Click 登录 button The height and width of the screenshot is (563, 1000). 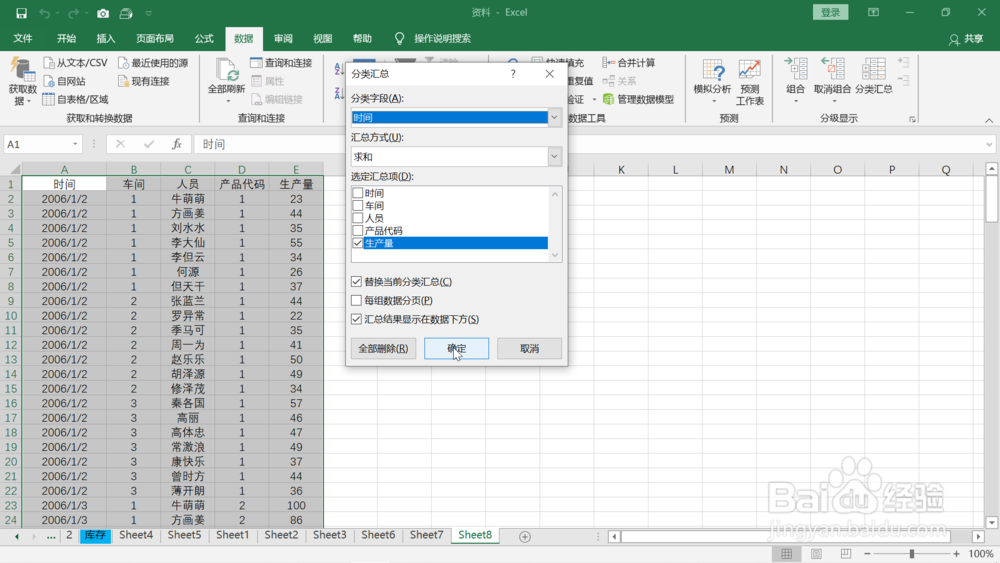pyautogui.click(x=830, y=12)
